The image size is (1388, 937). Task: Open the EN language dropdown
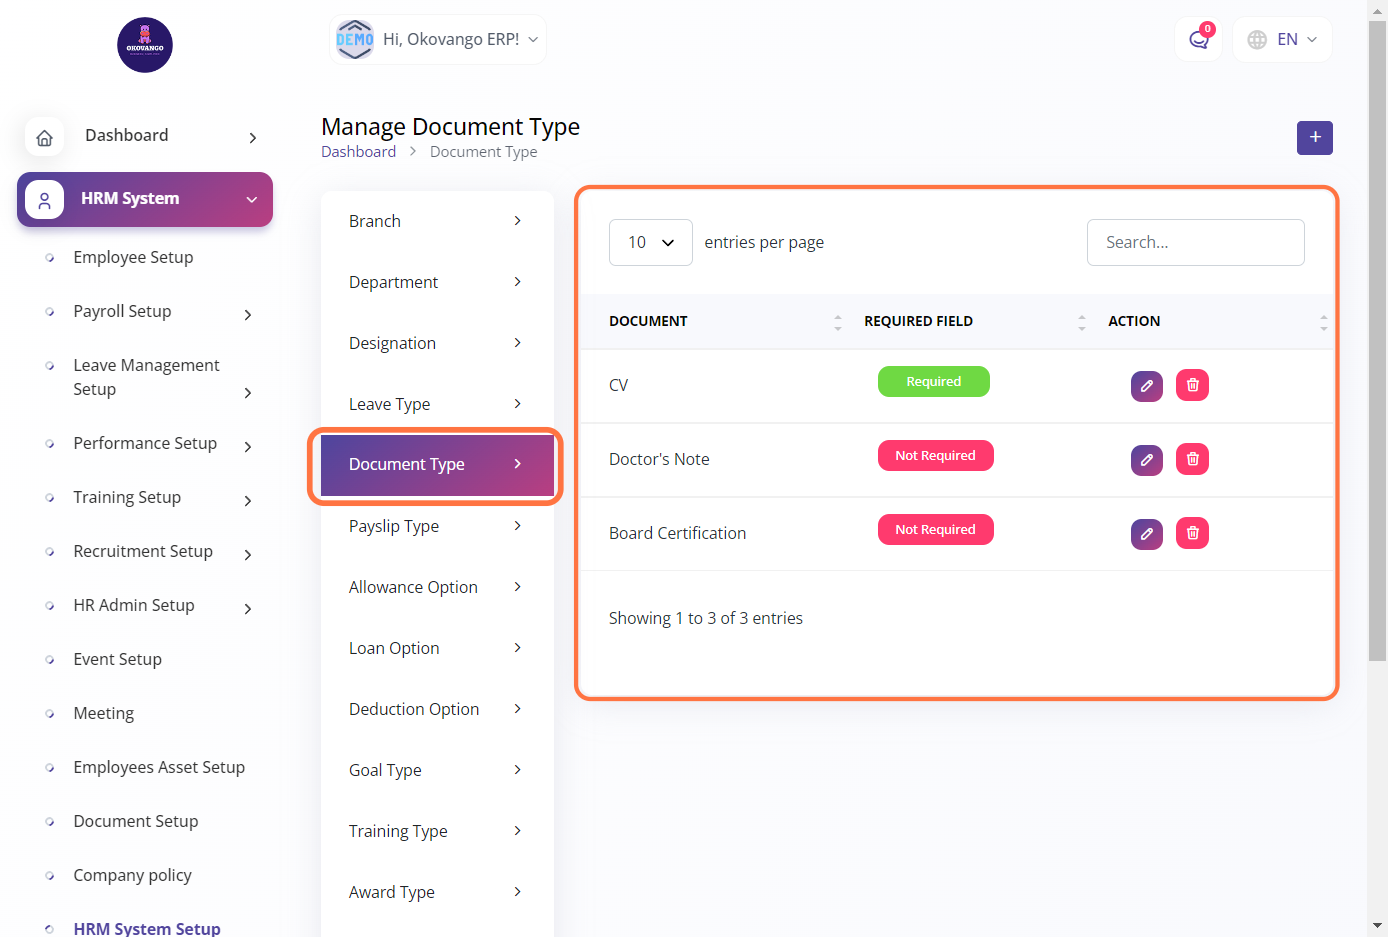coord(1282,40)
